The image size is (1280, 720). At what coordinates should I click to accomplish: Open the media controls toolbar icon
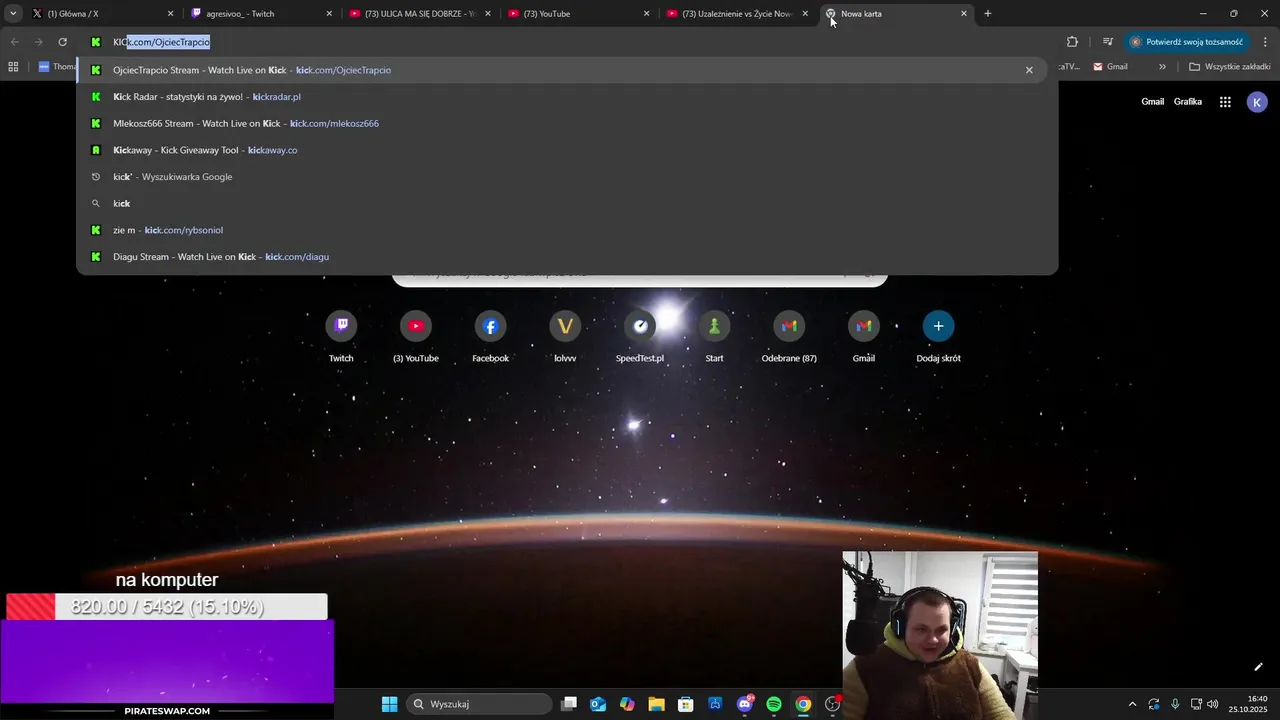[1108, 42]
